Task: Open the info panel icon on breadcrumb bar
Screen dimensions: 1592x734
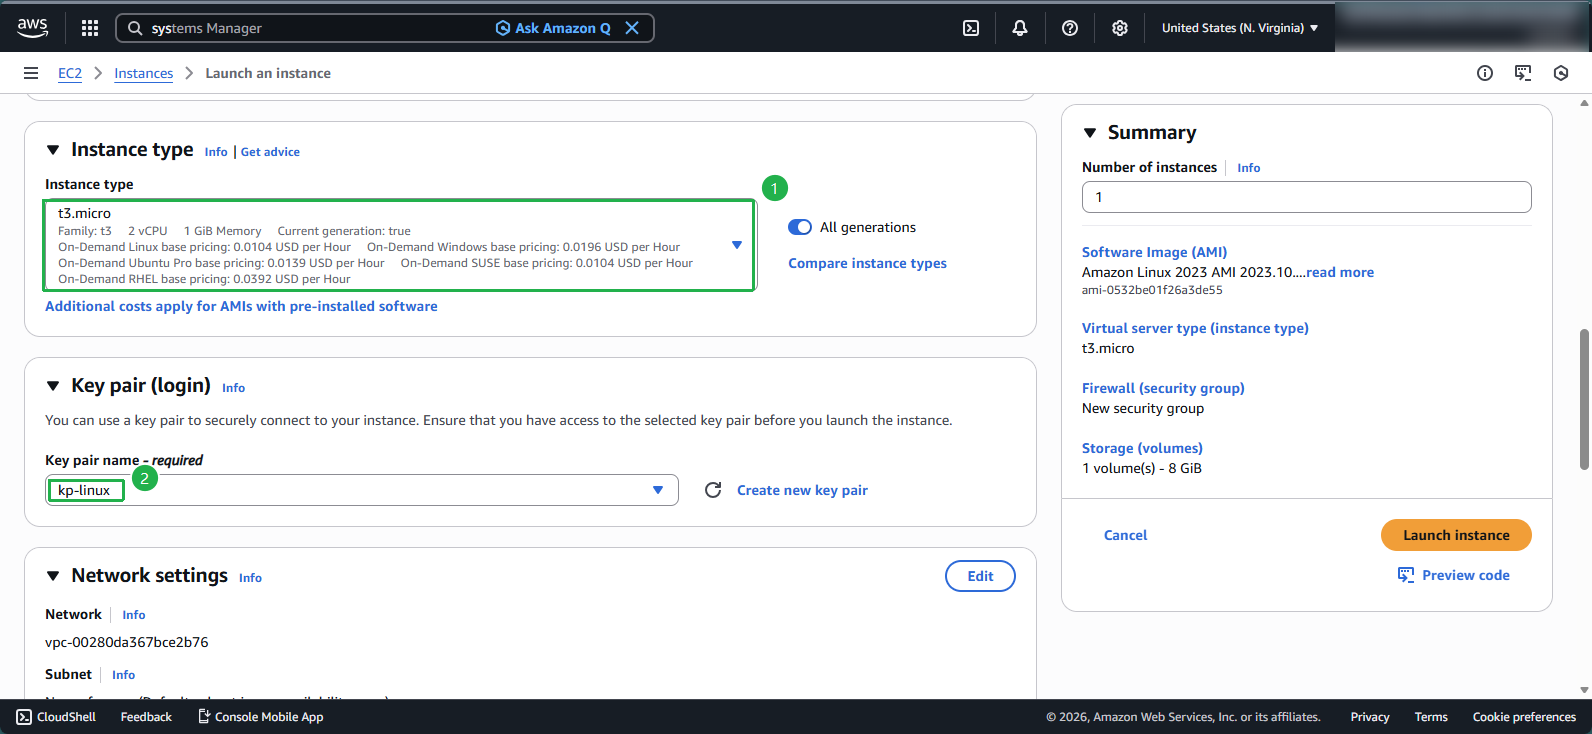Action: [x=1485, y=73]
